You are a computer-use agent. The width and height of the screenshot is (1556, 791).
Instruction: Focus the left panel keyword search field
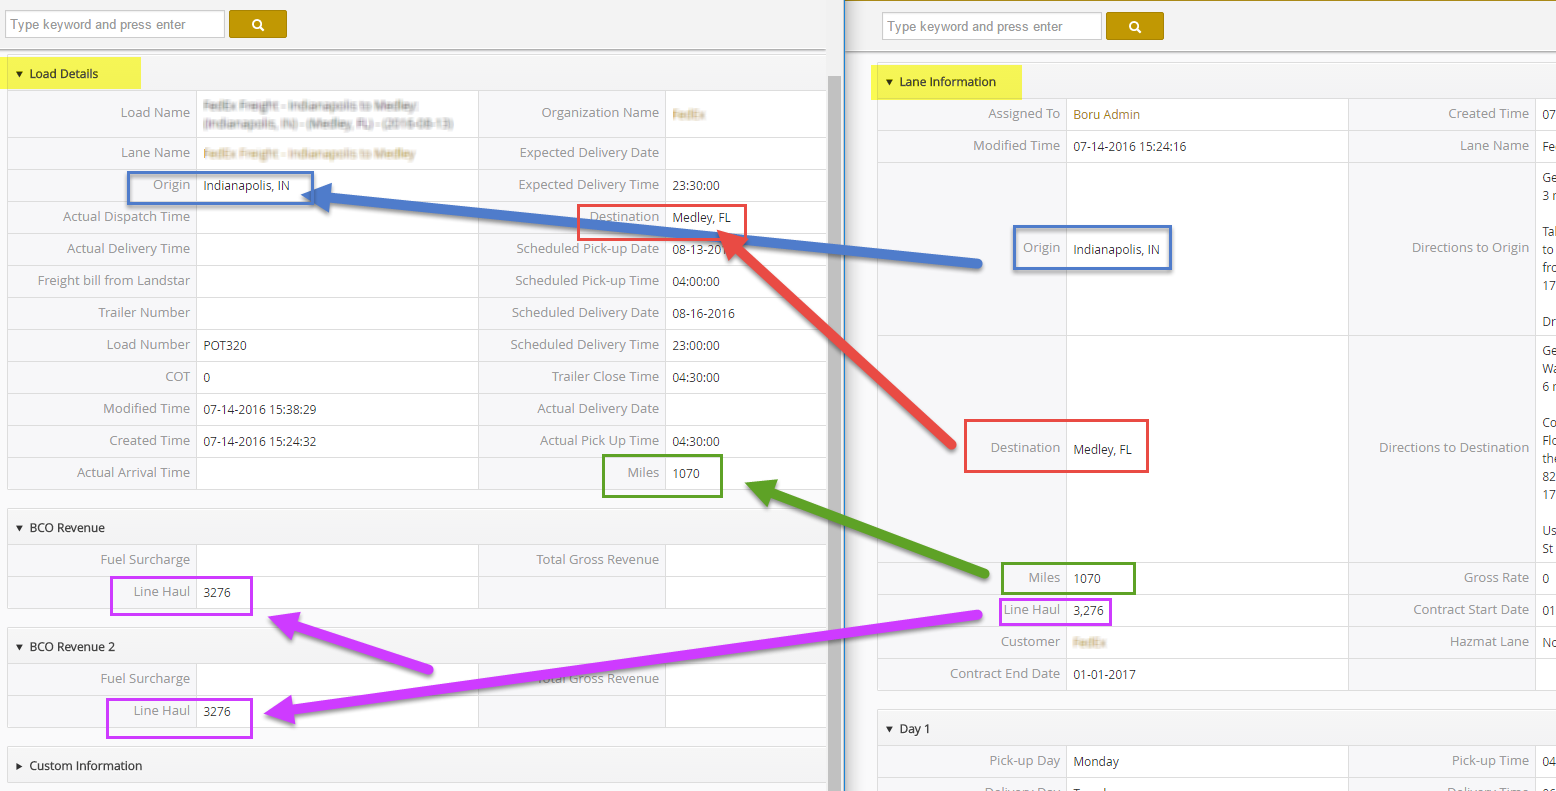click(115, 24)
